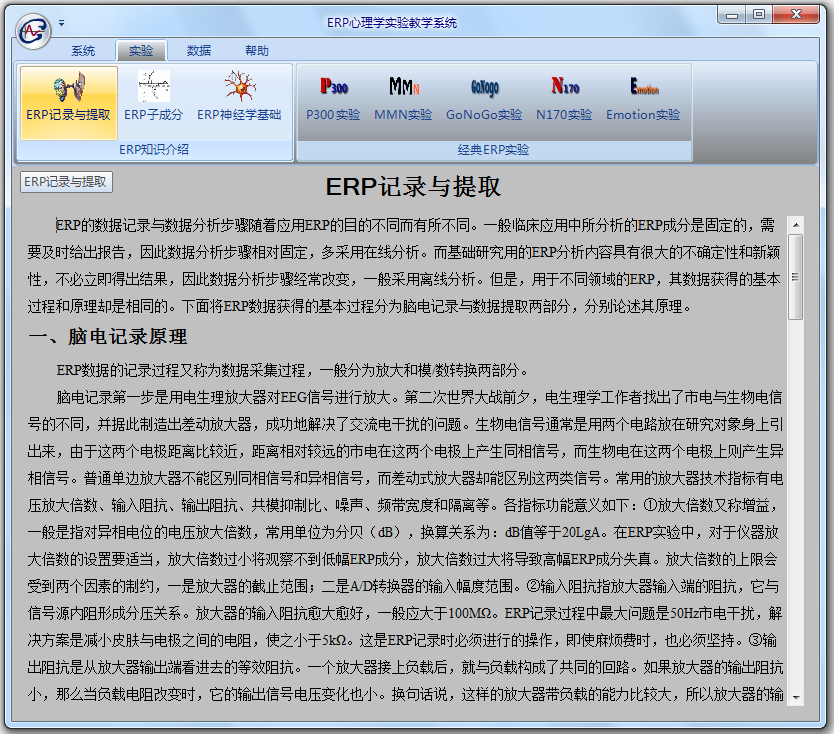This screenshot has height=734, width=834.
Task: Click the round application logo button
Action: 33,32
